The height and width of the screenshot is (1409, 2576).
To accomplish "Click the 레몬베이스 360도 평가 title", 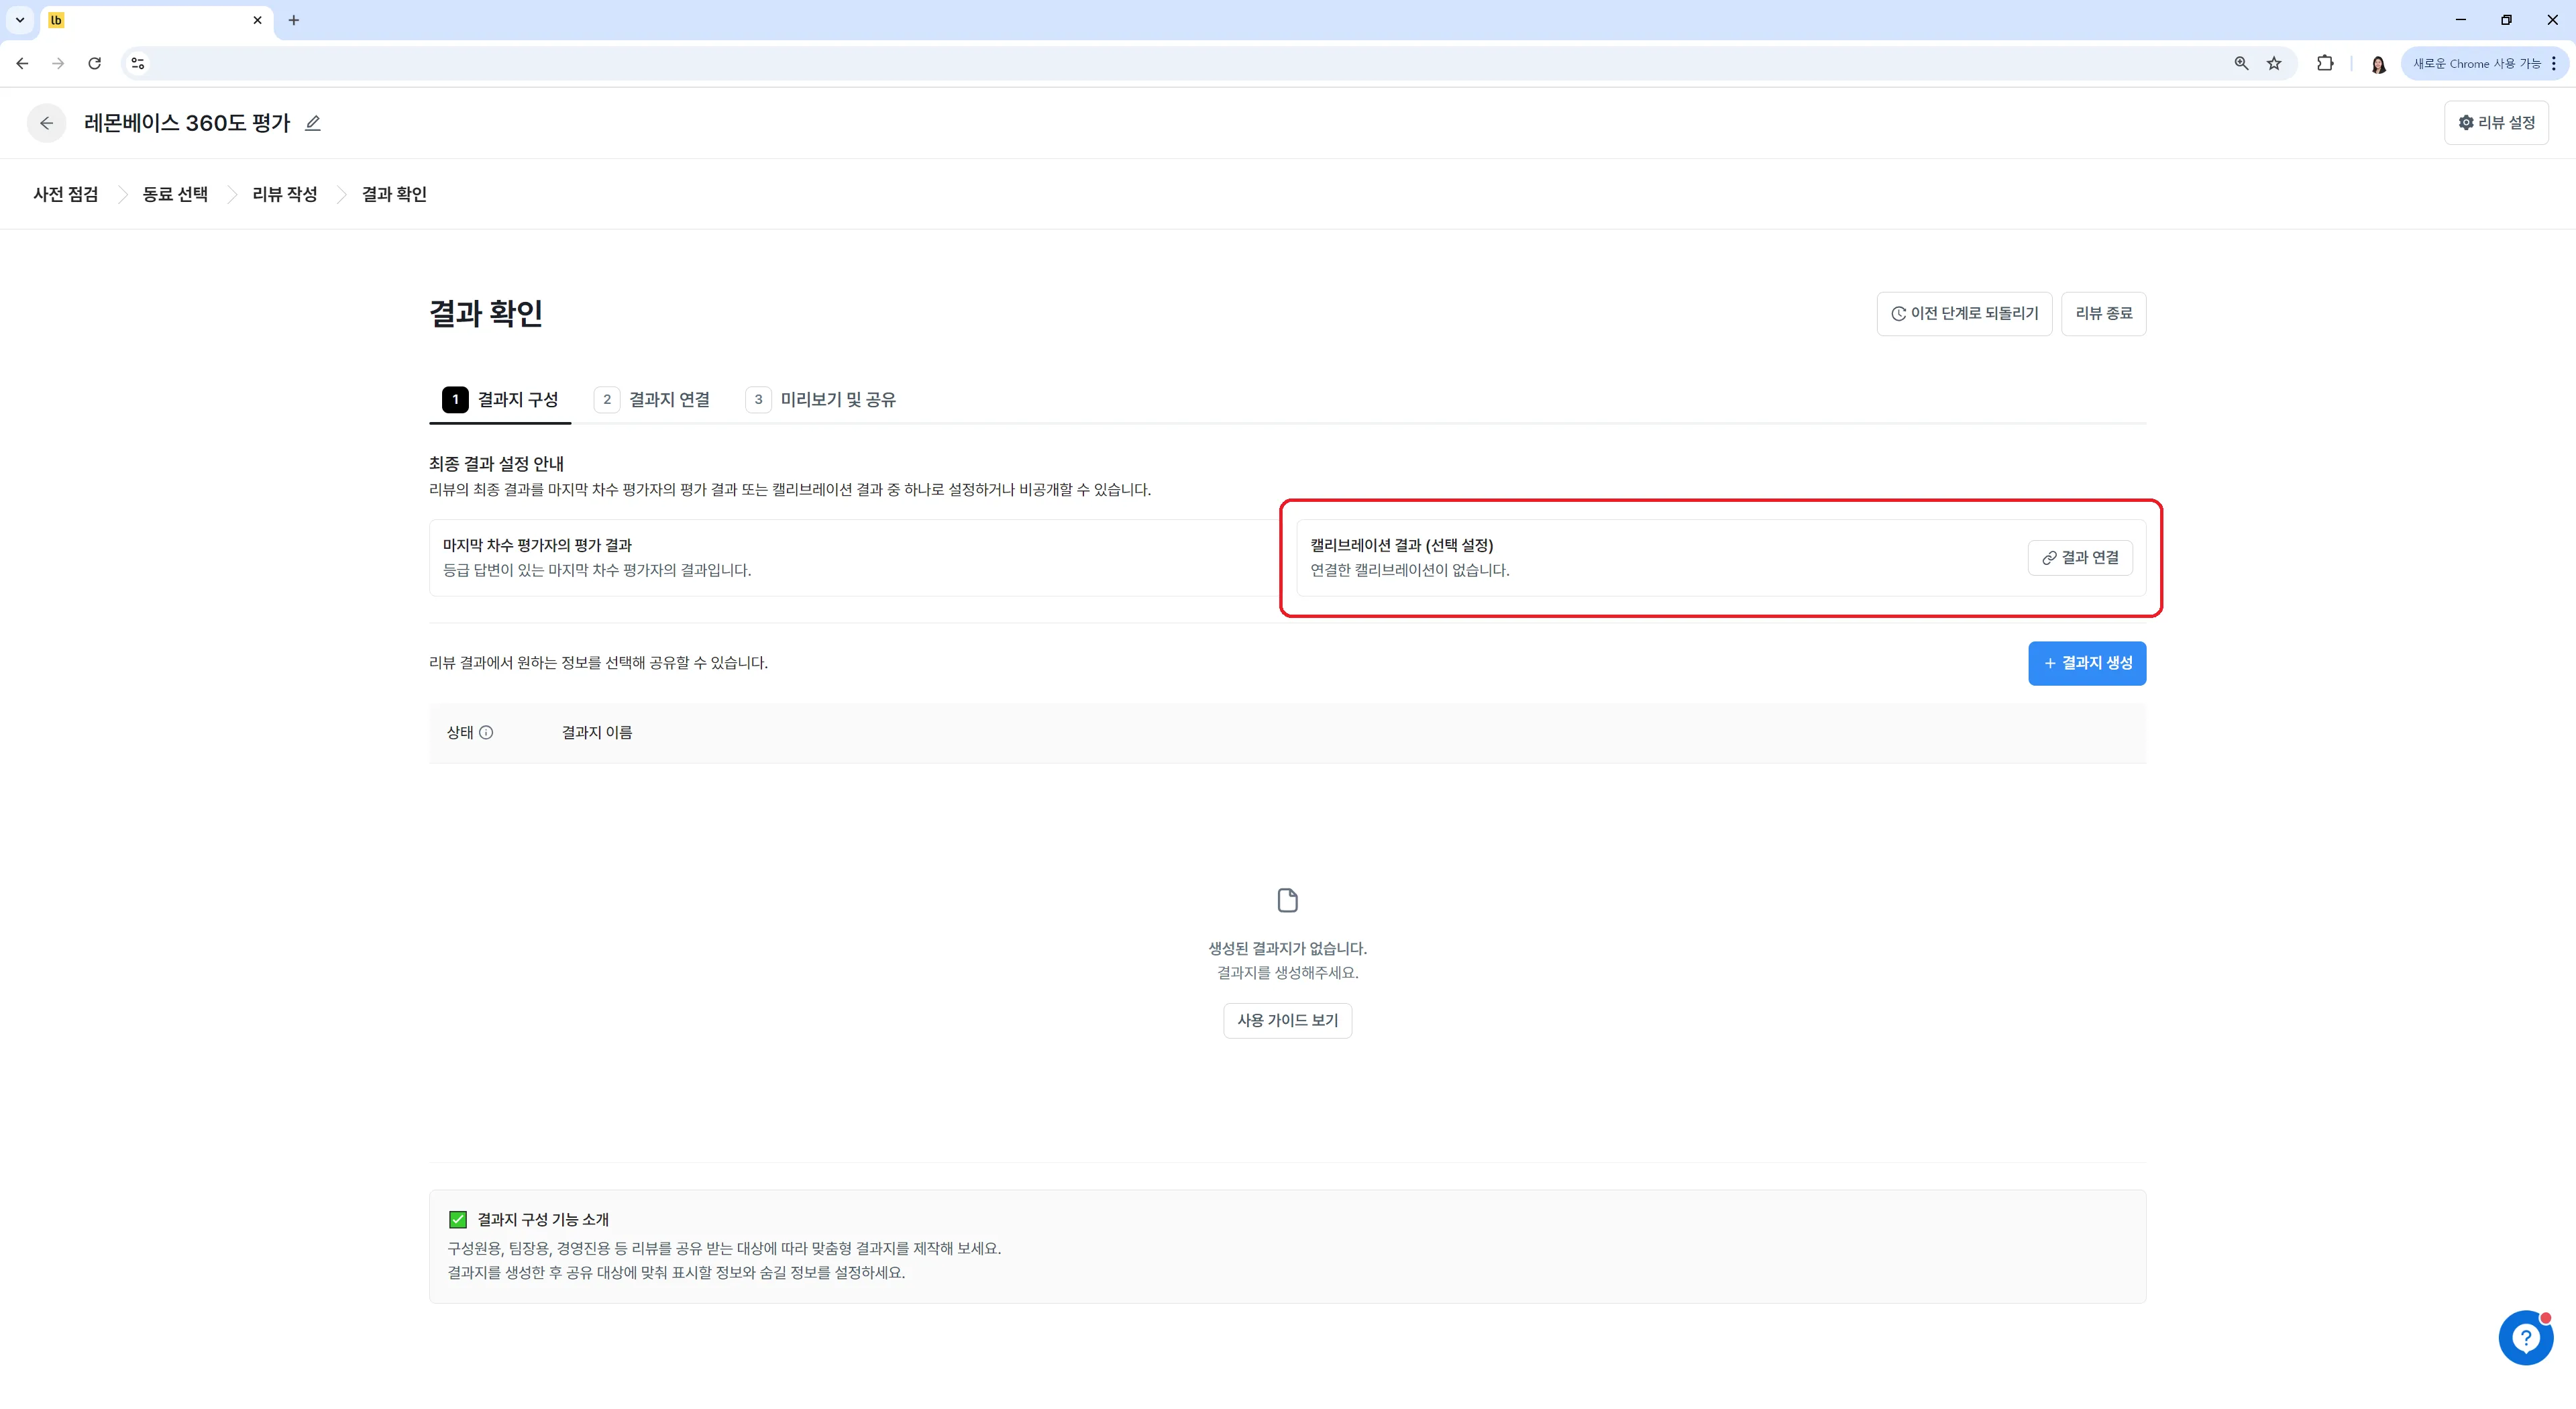I will click(187, 123).
